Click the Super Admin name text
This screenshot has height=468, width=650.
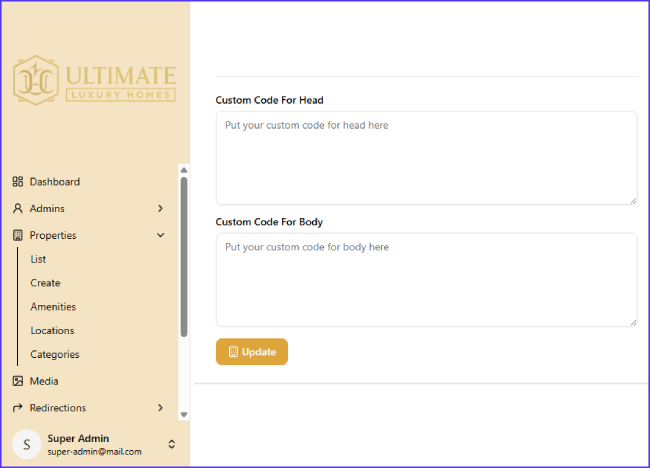pyautogui.click(x=78, y=438)
